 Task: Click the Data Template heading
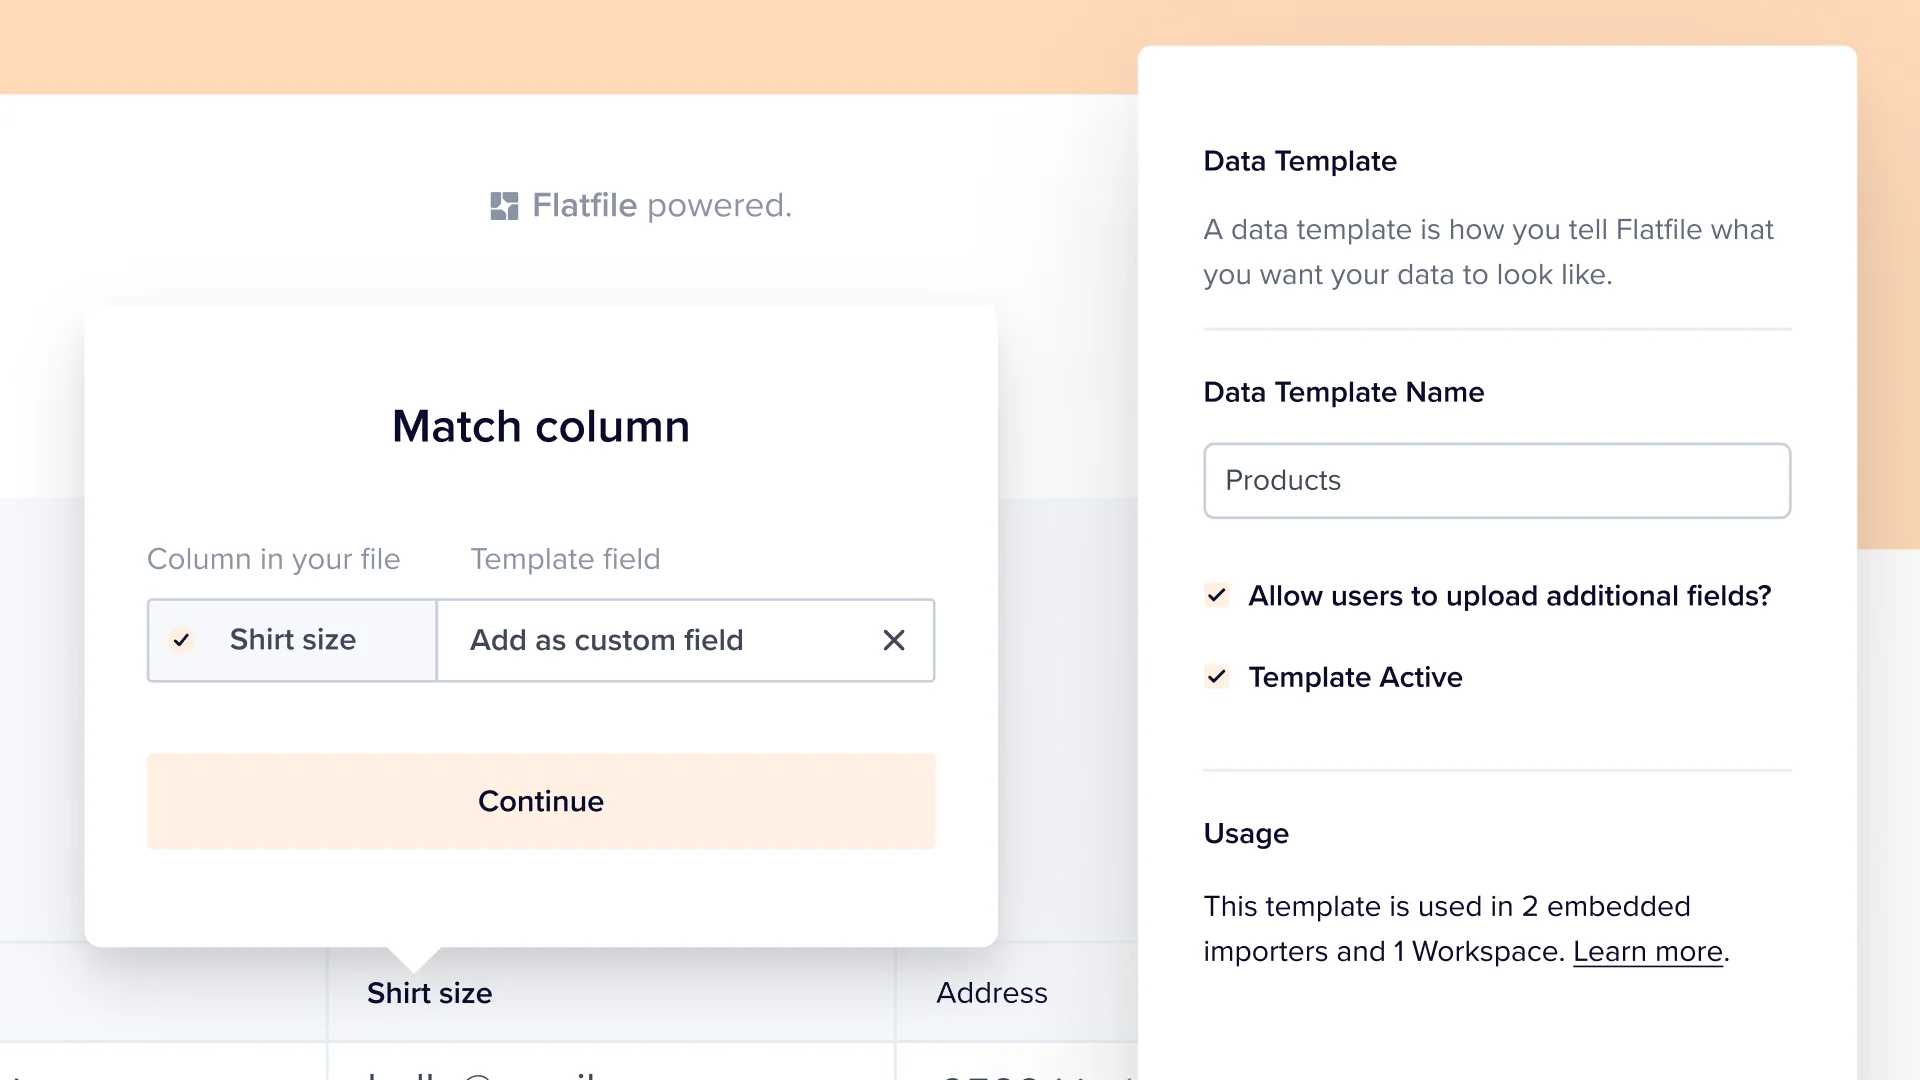coord(1299,161)
